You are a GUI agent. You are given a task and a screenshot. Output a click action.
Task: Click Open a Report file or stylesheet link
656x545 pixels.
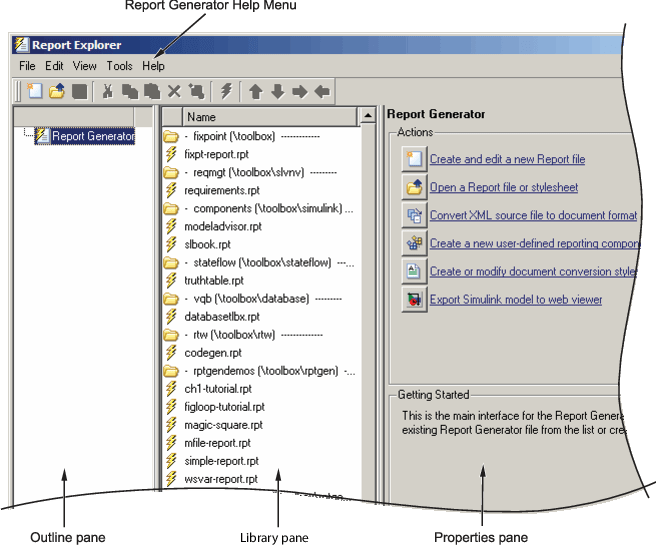point(504,187)
